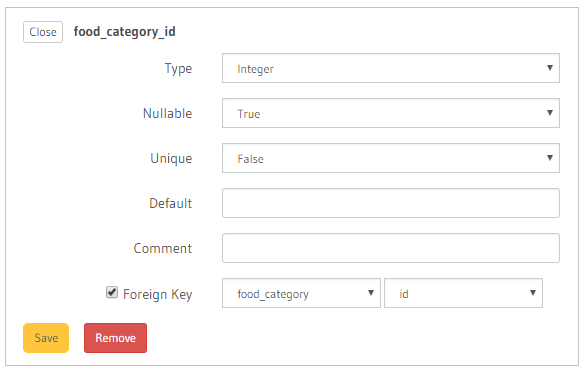Click the Type dropdown arrow icon
The image size is (584, 373).
pos(550,68)
